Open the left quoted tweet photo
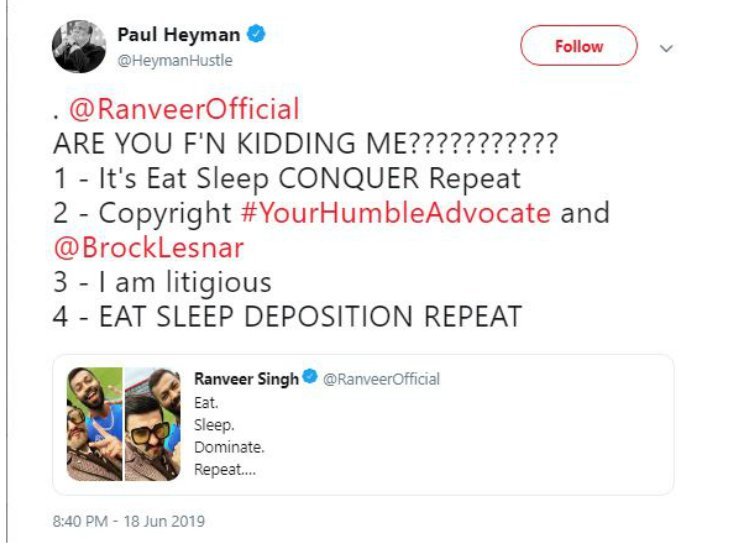The image size is (730, 548). [93, 424]
